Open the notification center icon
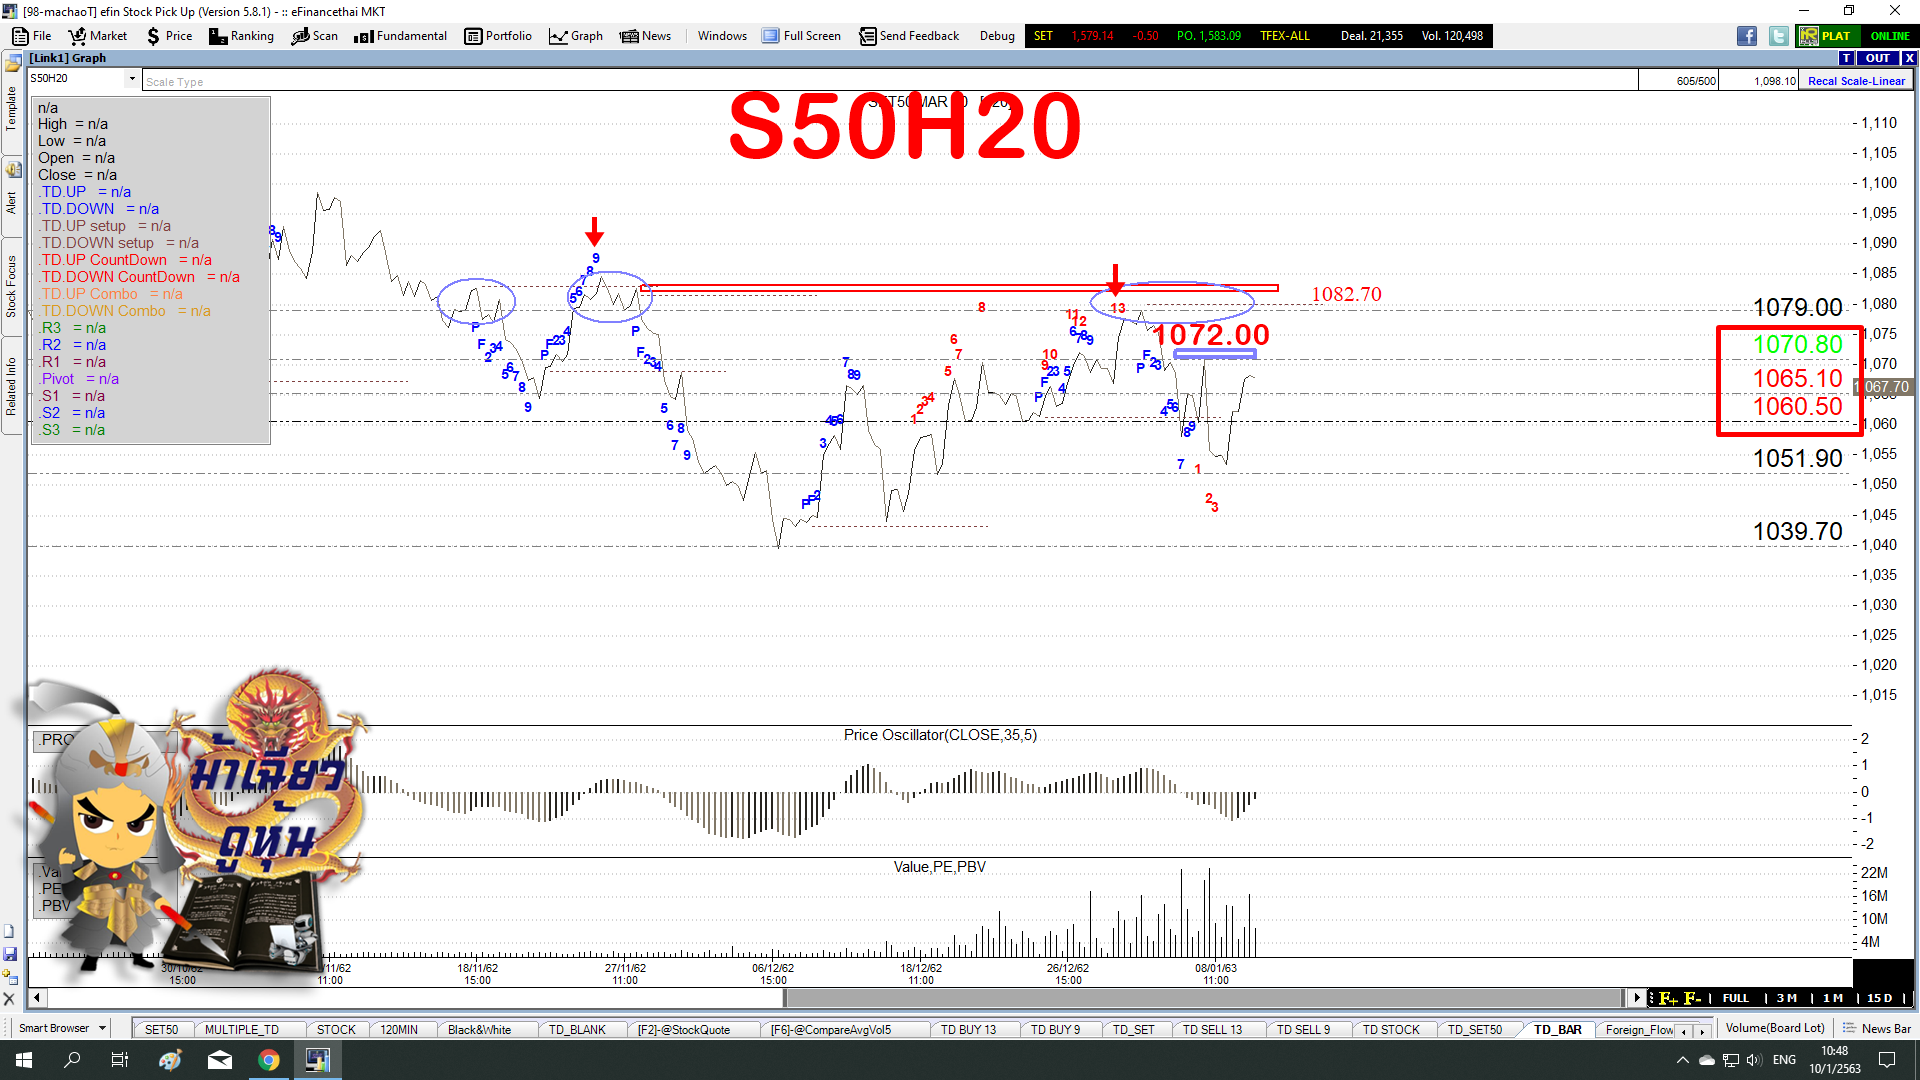Screen dimensions: 1920x1080 pyautogui.click(x=1887, y=1060)
